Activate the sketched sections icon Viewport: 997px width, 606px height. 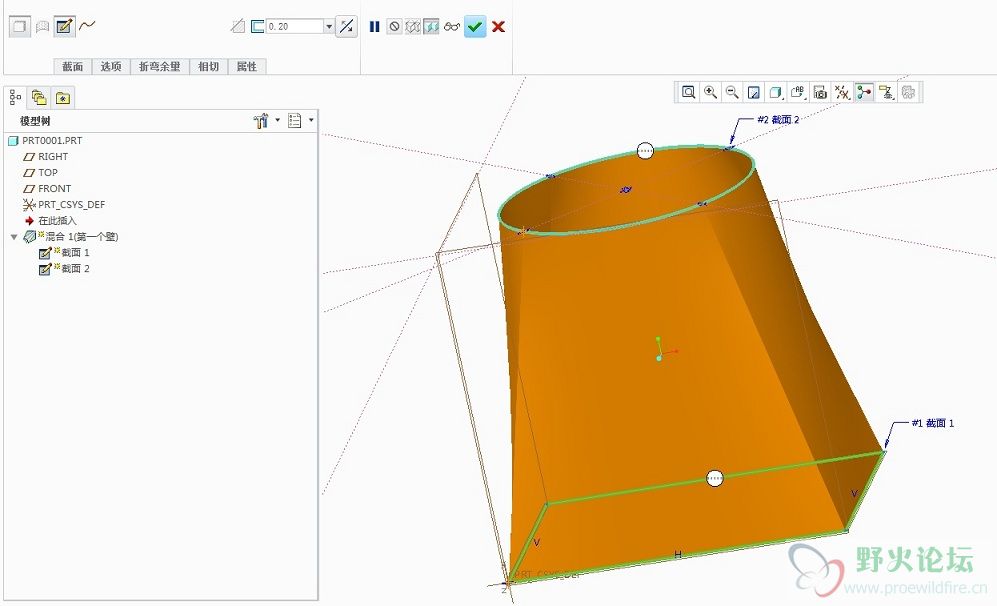click(x=64, y=27)
